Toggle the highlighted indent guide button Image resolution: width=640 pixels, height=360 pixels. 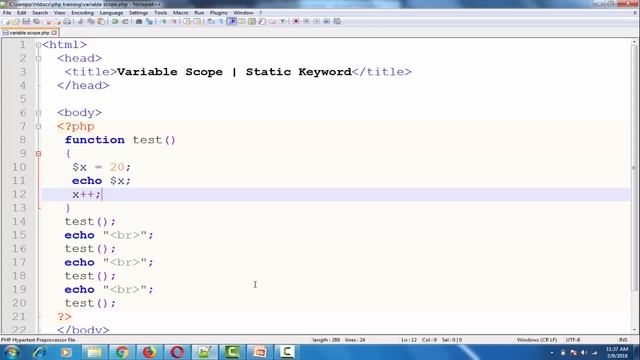coord(231,21)
